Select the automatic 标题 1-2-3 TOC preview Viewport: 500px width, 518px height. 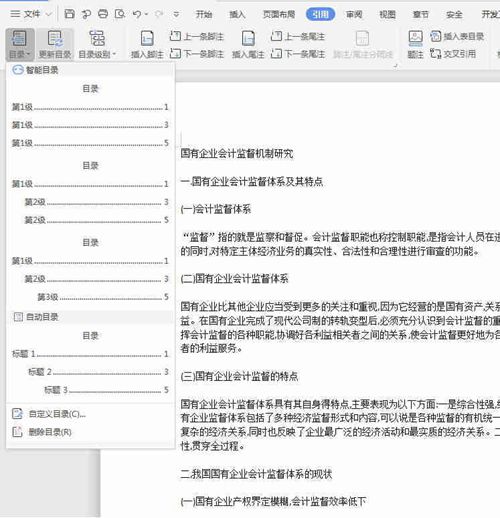click(x=90, y=363)
